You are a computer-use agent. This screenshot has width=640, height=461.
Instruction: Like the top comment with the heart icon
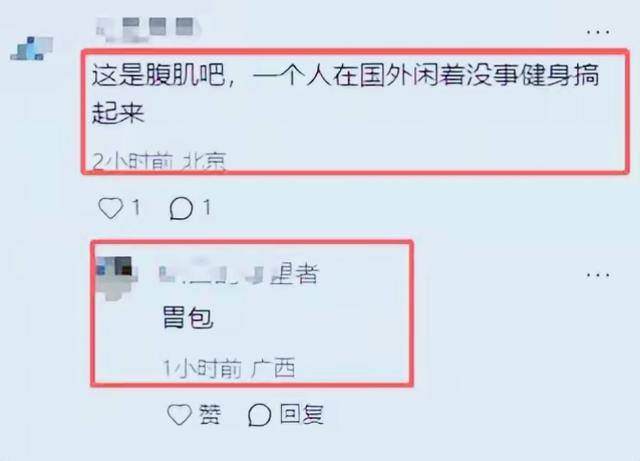tap(111, 208)
